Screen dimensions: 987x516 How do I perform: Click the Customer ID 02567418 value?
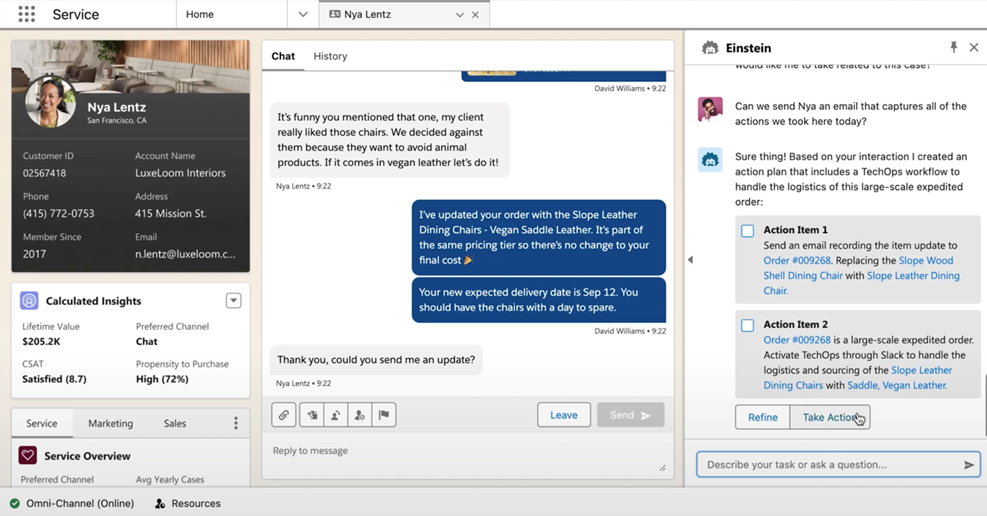[x=44, y=173]
